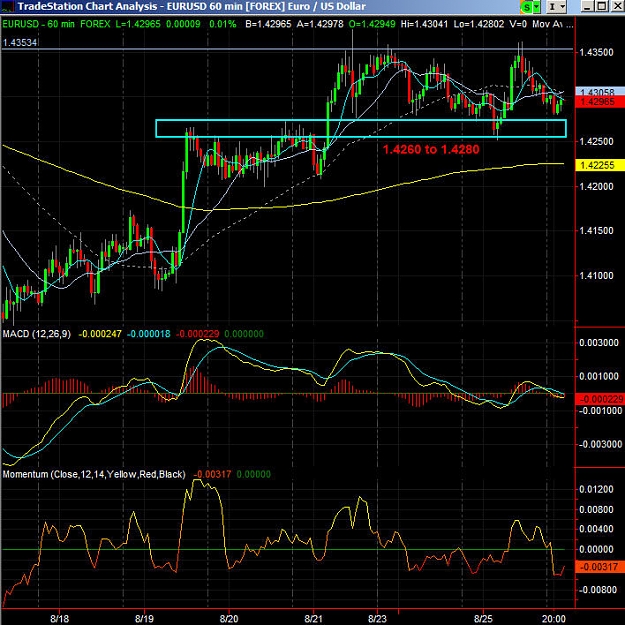This screenshot has width=625, height=625.
Task: Click the red '-0.000229' marker on MACD axis
Action: 599,399
